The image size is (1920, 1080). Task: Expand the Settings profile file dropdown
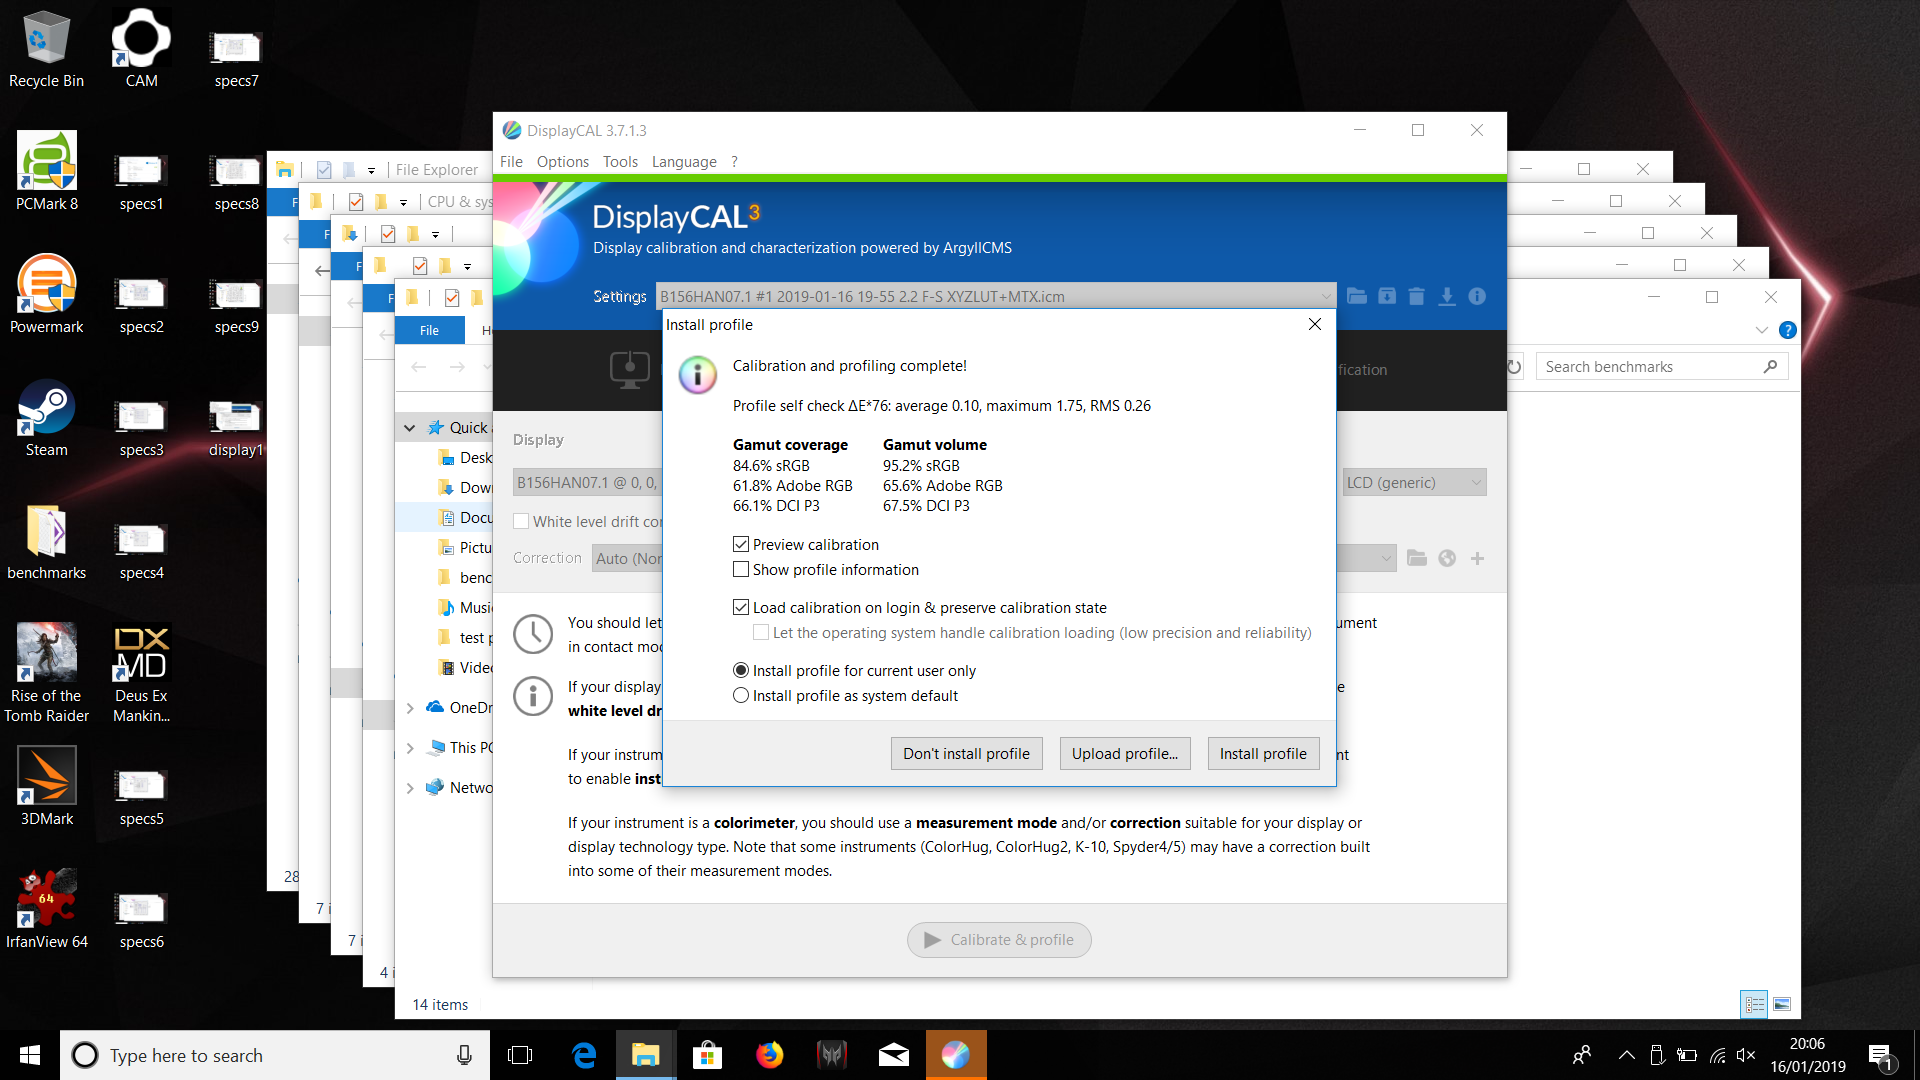tap(1325, 296)
